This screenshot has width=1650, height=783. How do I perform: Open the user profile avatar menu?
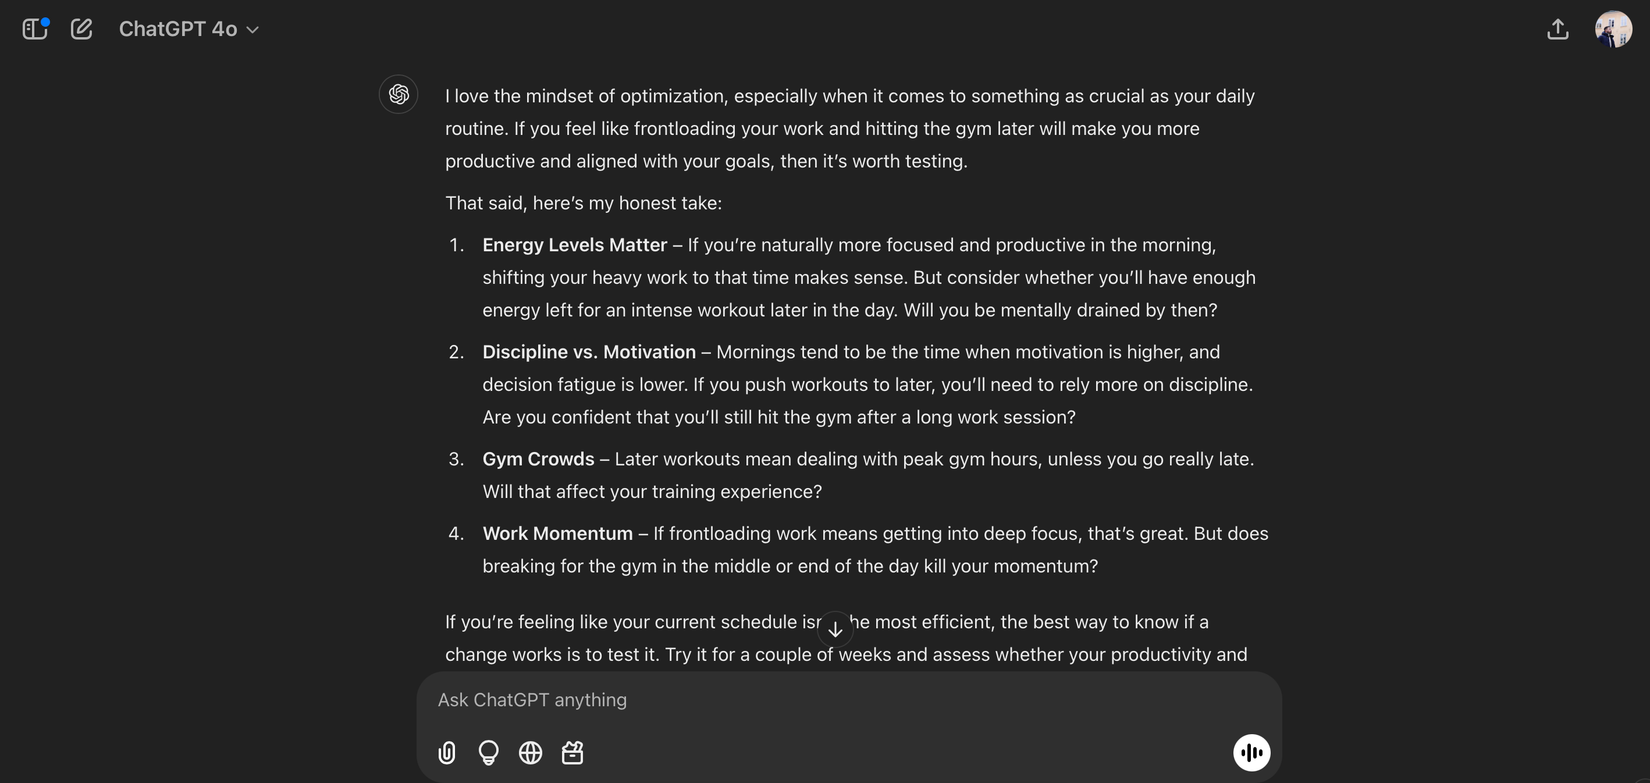1612,30
